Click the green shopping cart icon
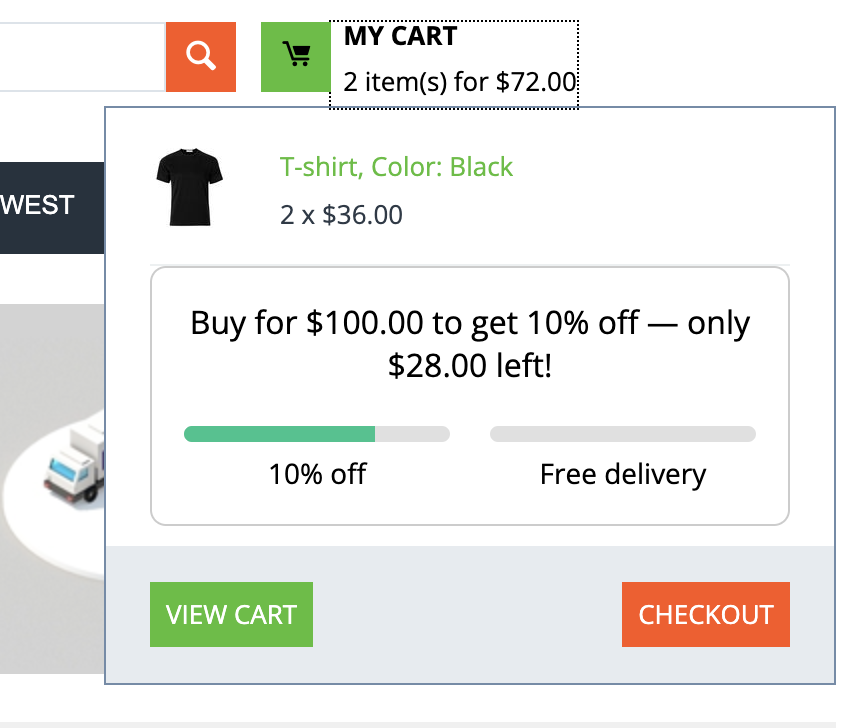The width and height of the screenshot is (866, 728). [x=295, y=57]
